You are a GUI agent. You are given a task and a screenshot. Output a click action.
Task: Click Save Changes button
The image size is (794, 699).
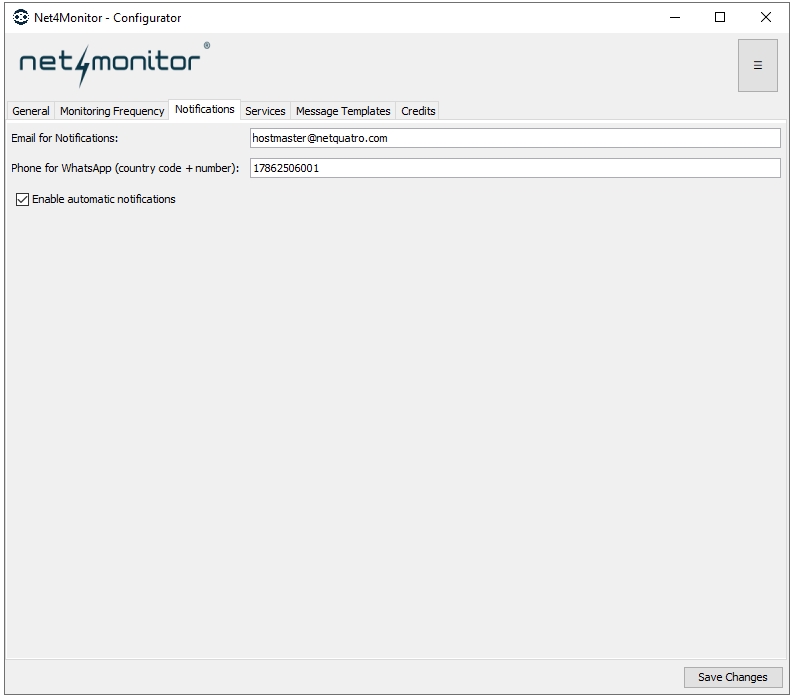pos(732,677)
